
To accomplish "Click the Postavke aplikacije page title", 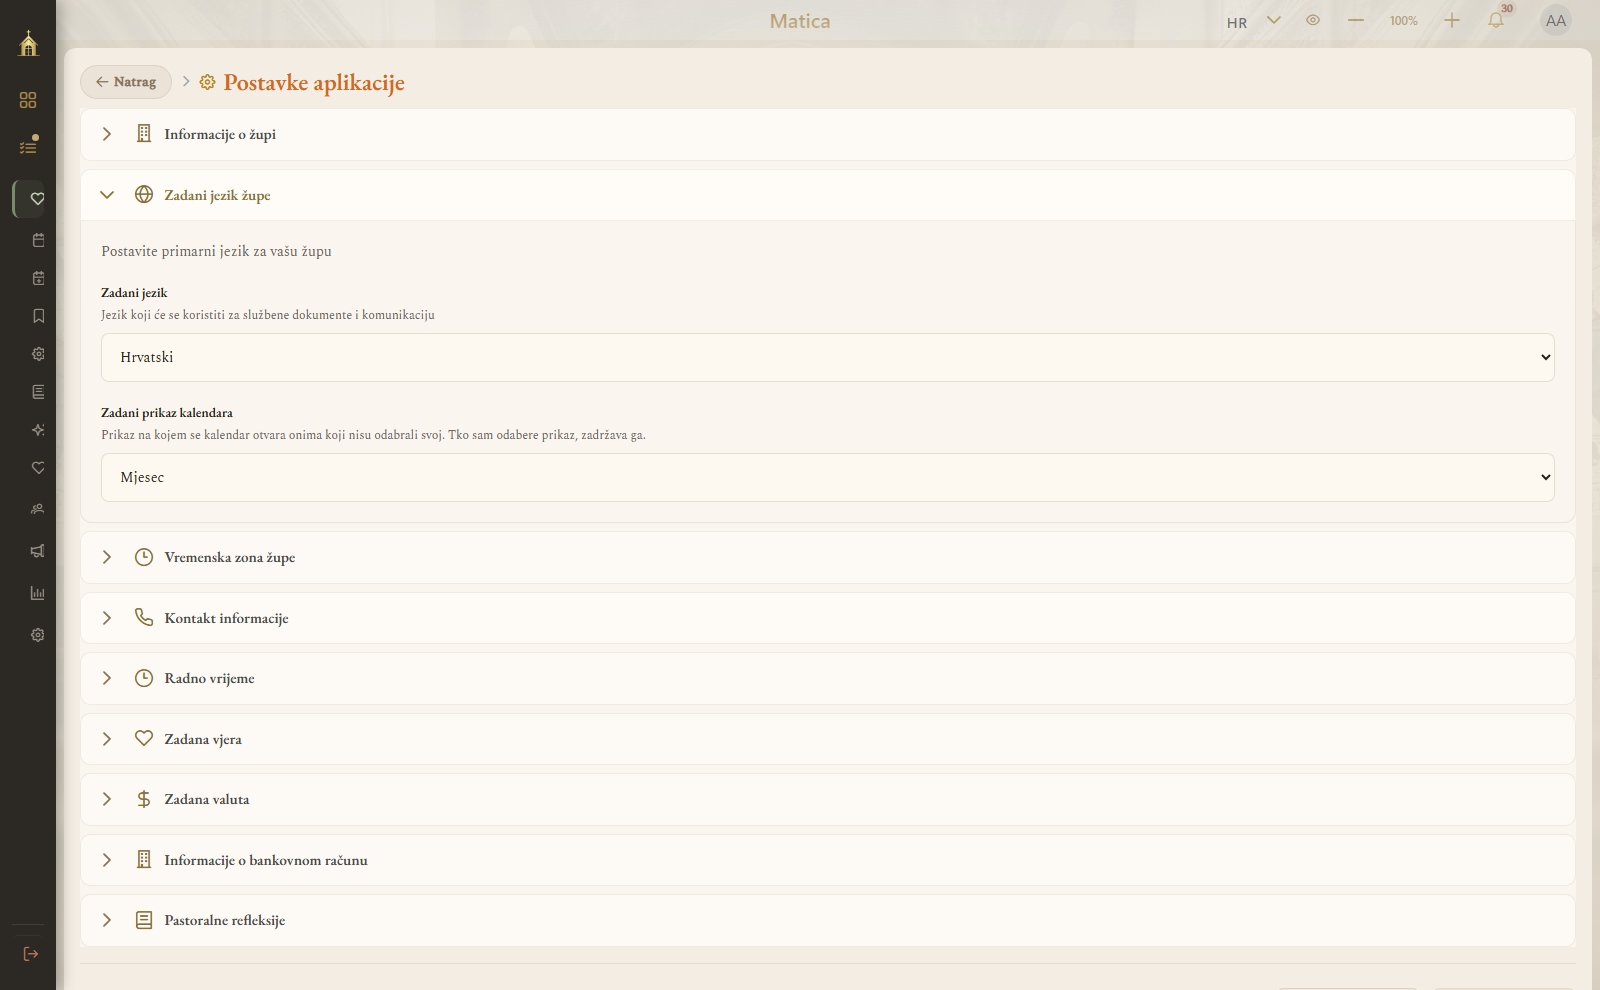I will [314, 82].
